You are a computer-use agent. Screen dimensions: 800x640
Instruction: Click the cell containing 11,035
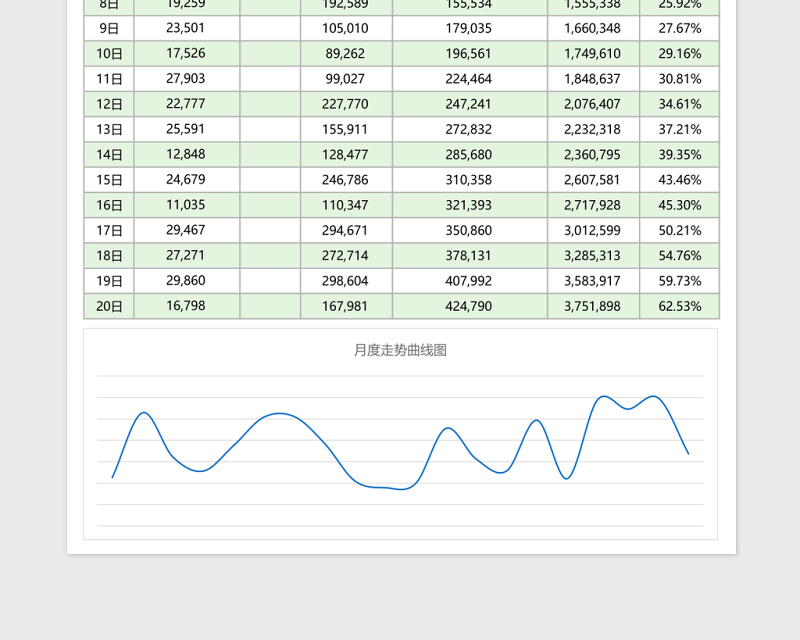187,205
